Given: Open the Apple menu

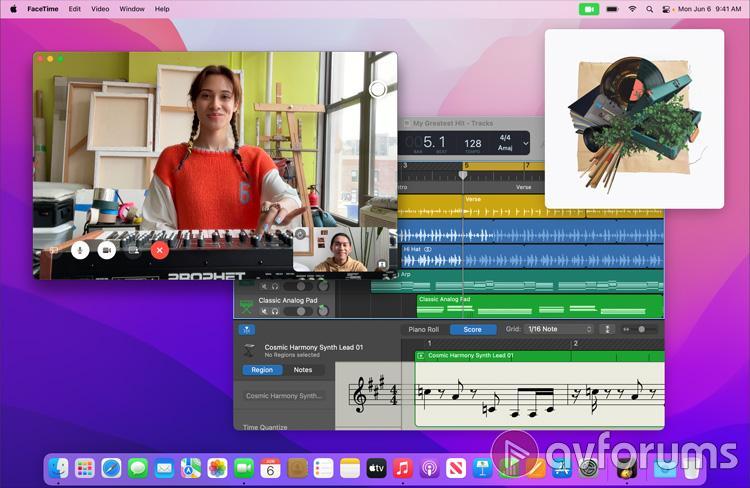Looking at the screenshot, I should pos(13,9).
